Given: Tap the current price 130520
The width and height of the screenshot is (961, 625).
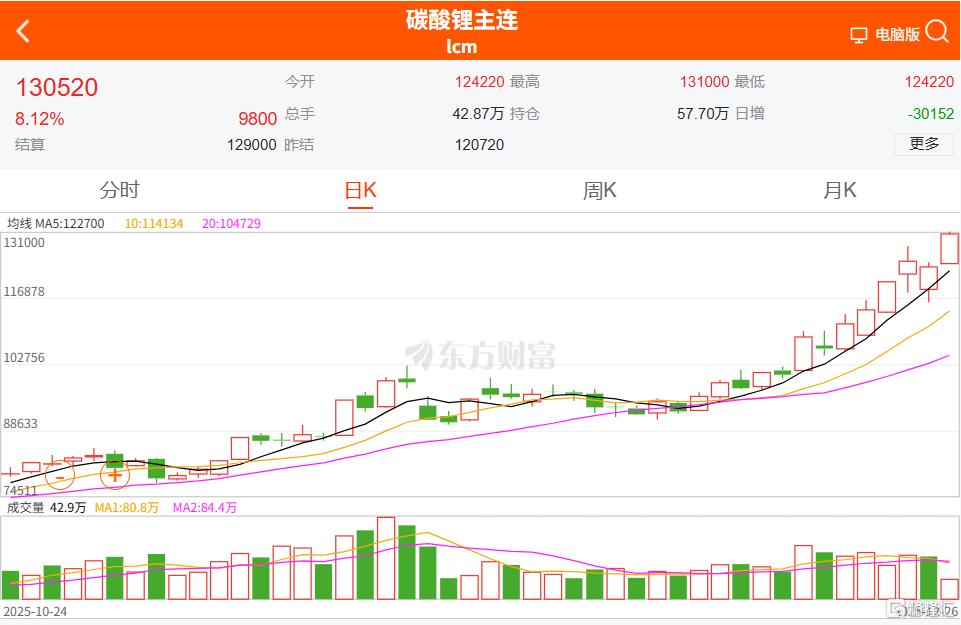Looking at the screenshot, I should point(56,87).
